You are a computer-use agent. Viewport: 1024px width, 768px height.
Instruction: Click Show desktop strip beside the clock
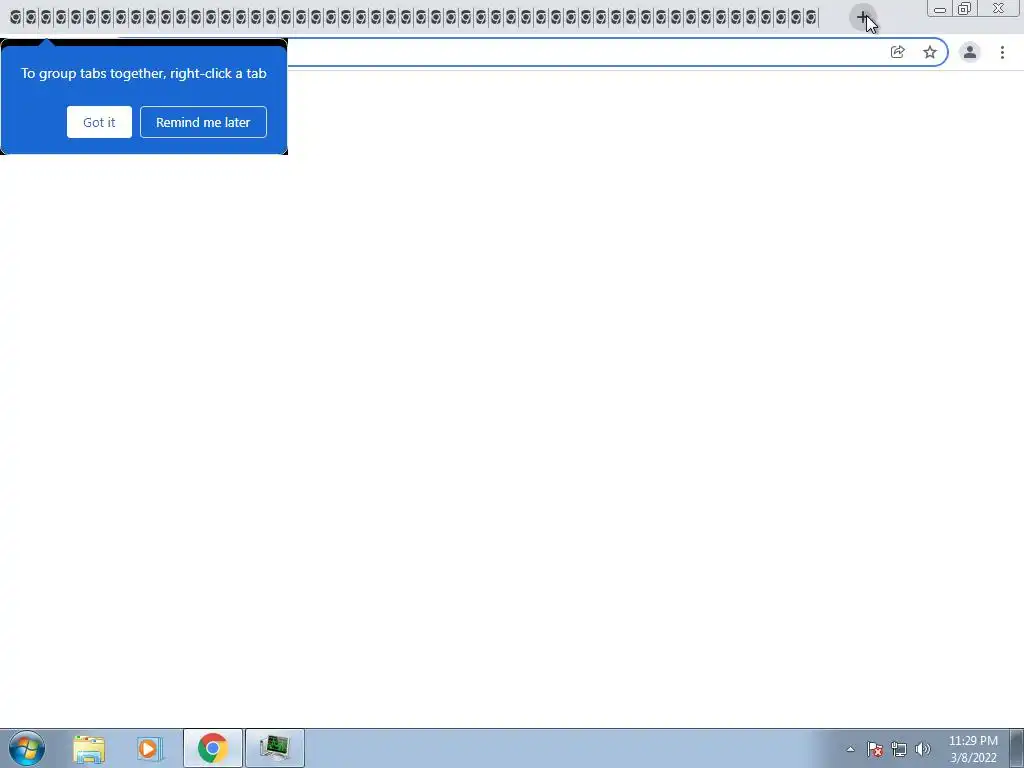(x=1017, y=748)
